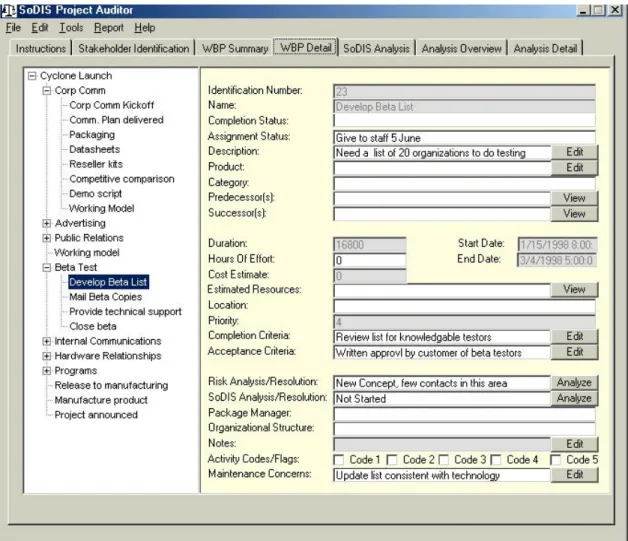628x541 pixels.
Task: Click View button for Predecessor(s)
Action: click(574, 198)
